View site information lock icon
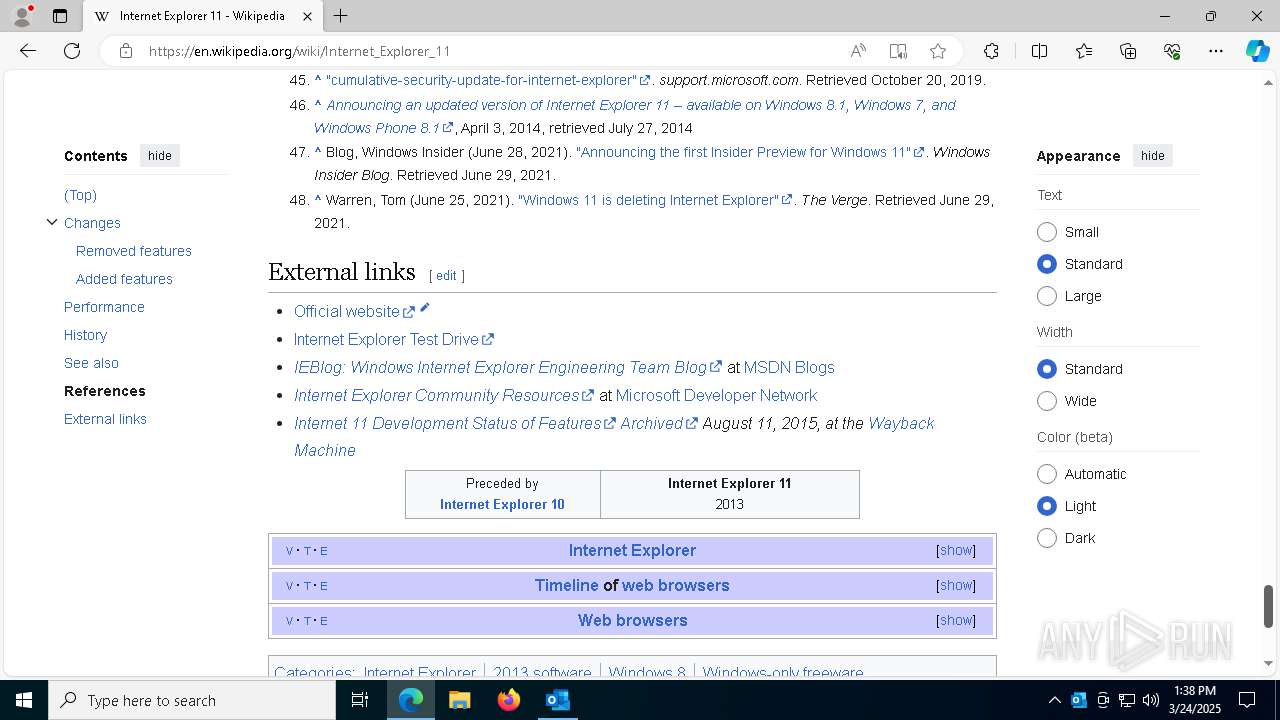The height and width of the screenshot is (720, 1280). [125, 51]
